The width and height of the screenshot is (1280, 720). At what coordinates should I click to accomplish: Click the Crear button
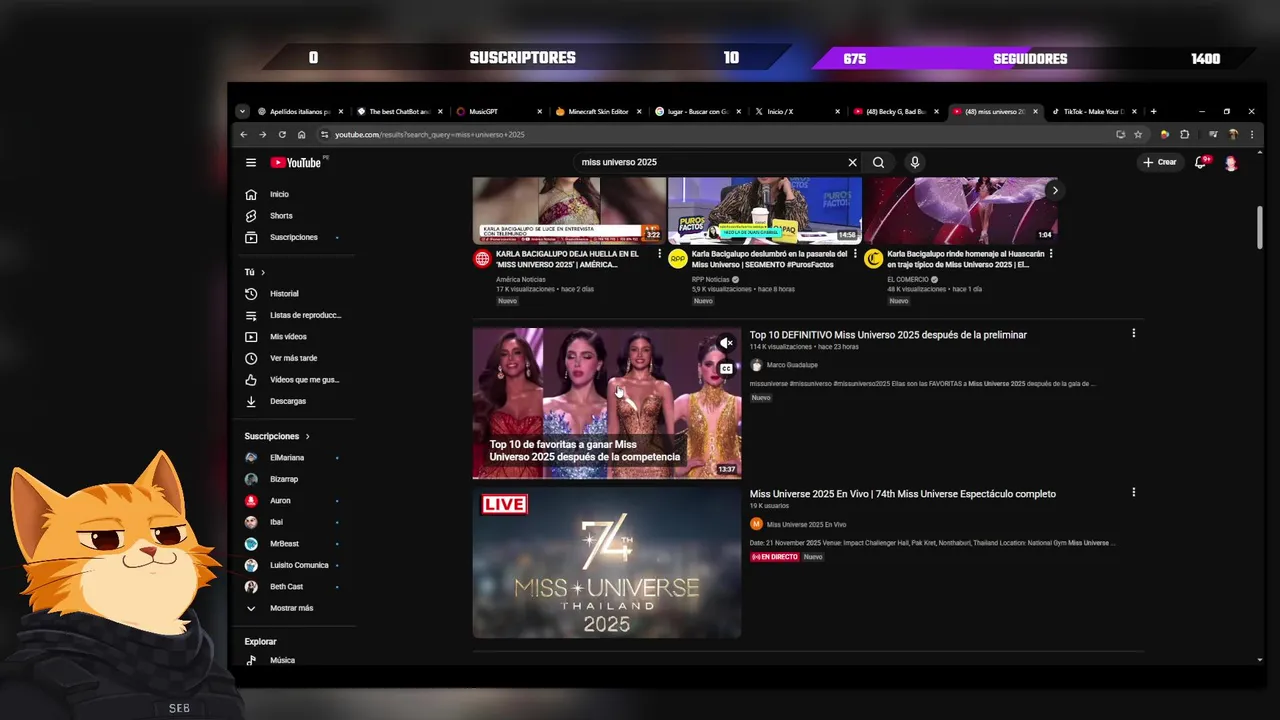(x=1160, y=162)
